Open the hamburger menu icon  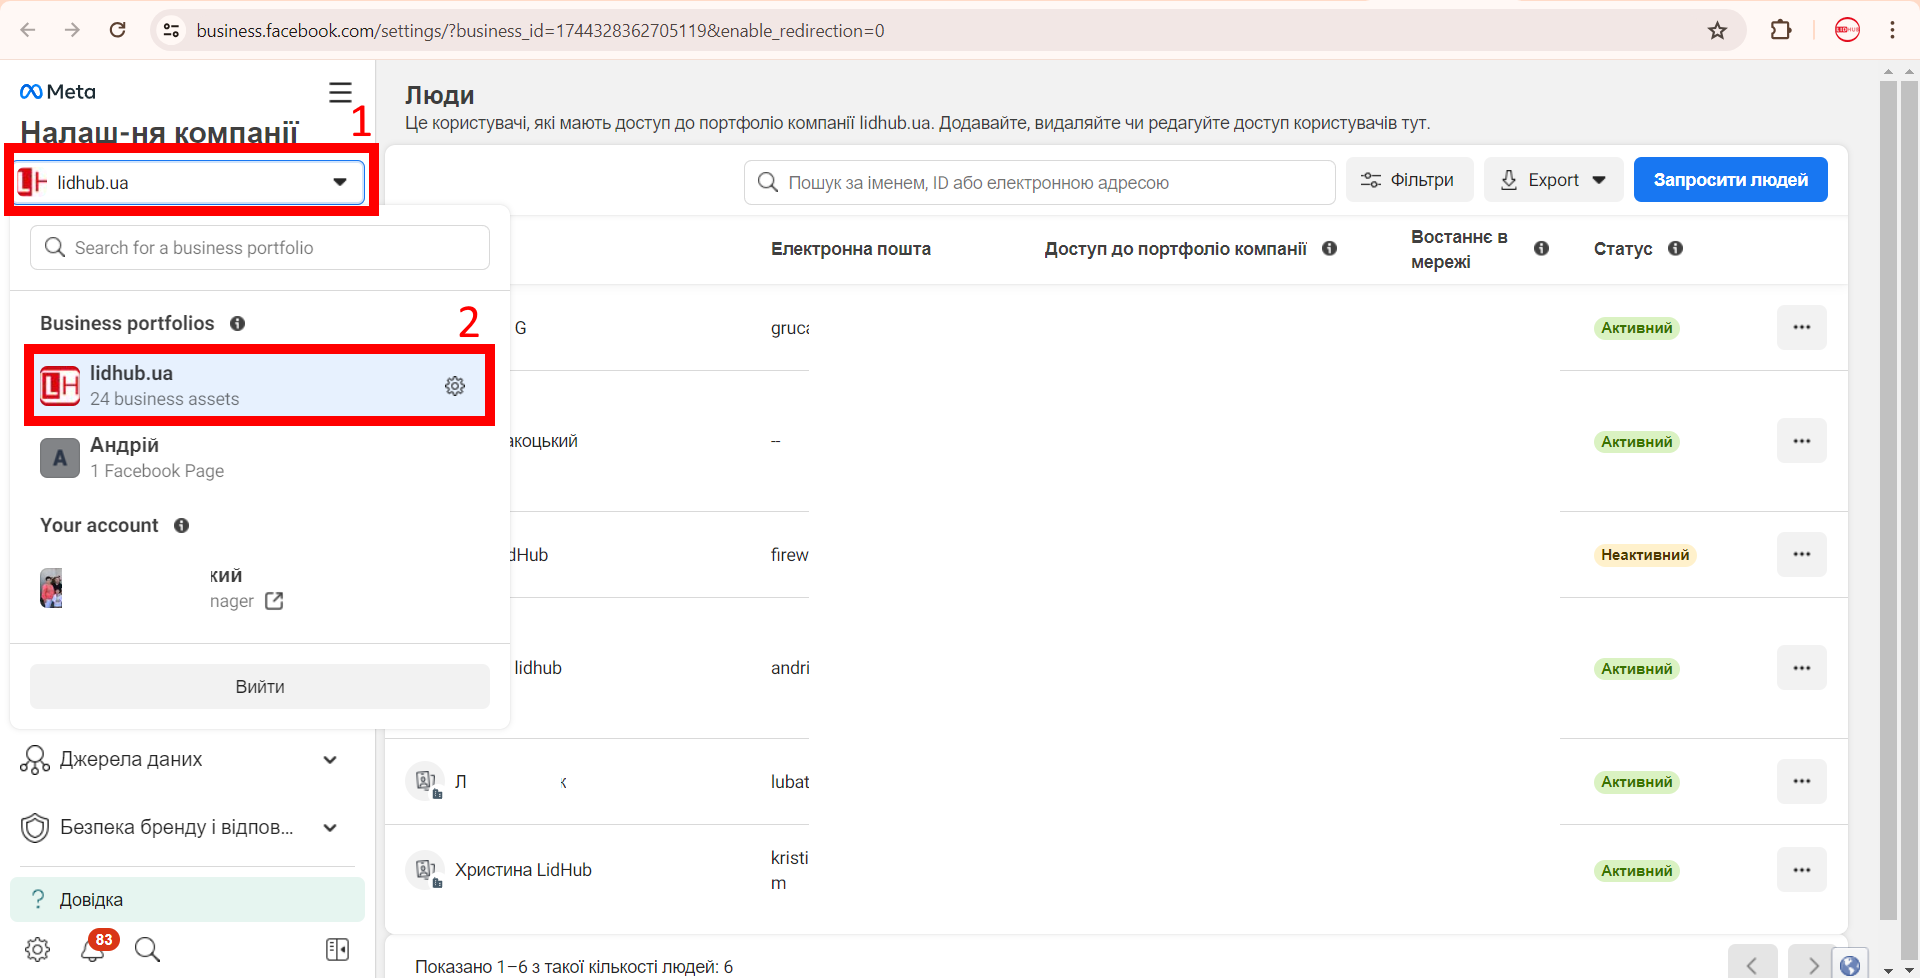tap(340, 93)
